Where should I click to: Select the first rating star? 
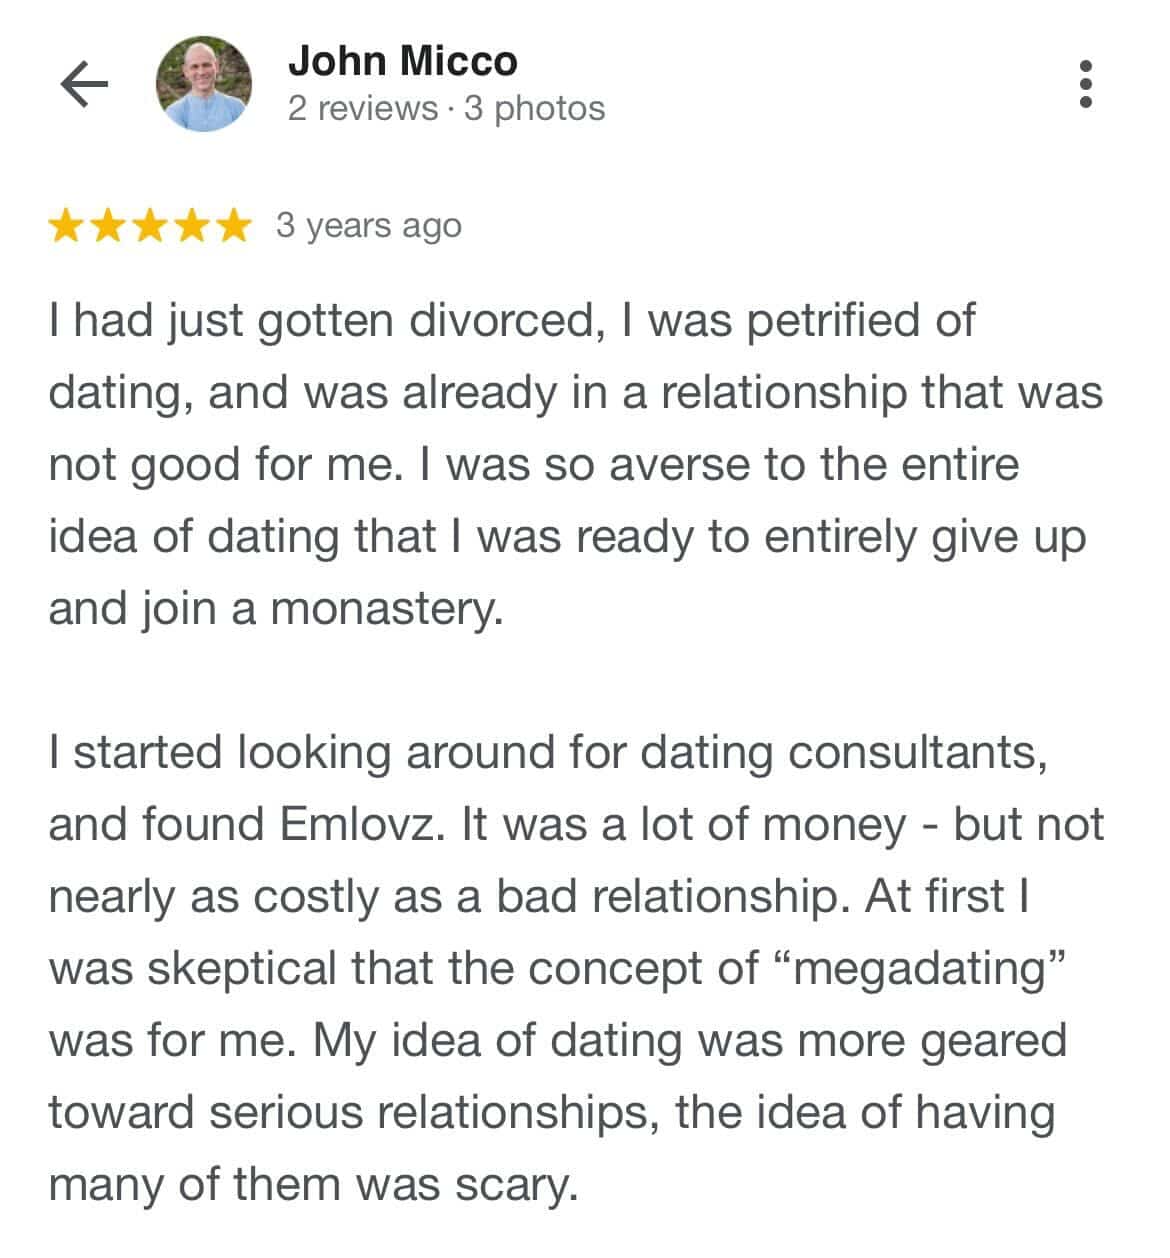66,225
